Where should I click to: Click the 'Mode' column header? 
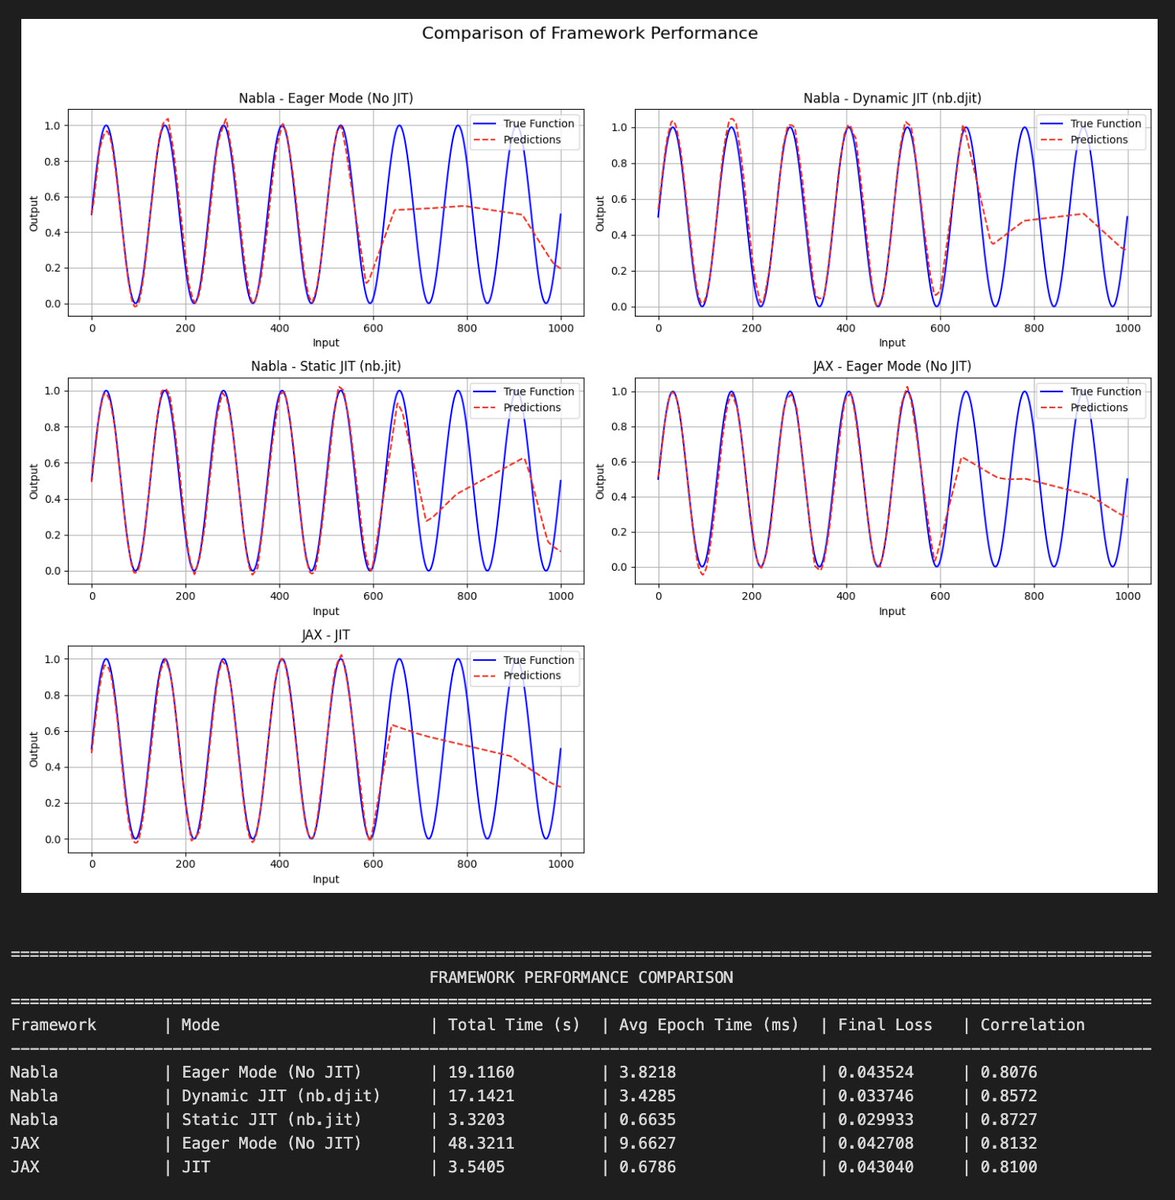pyautogui.click(x=200, y=1025)
